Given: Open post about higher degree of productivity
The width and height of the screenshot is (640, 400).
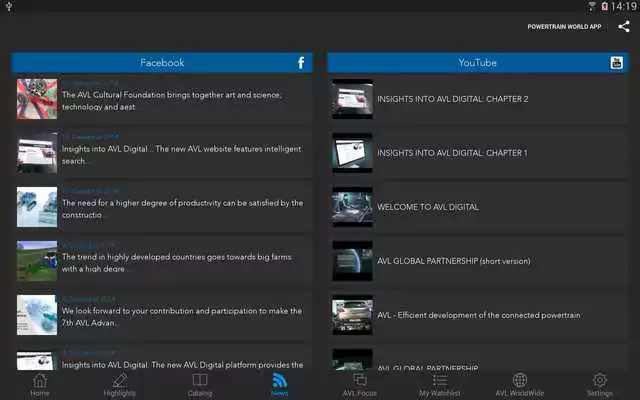Looking at the screenshot, I should (x=162, y=207).
